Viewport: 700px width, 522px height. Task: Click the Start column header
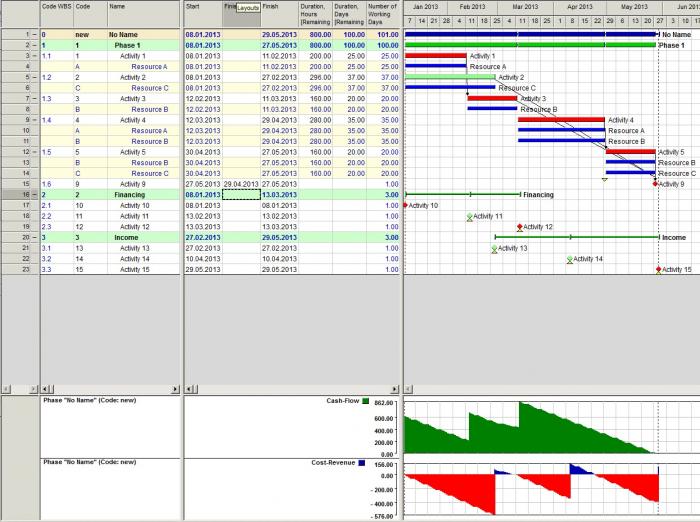[203, 14]
